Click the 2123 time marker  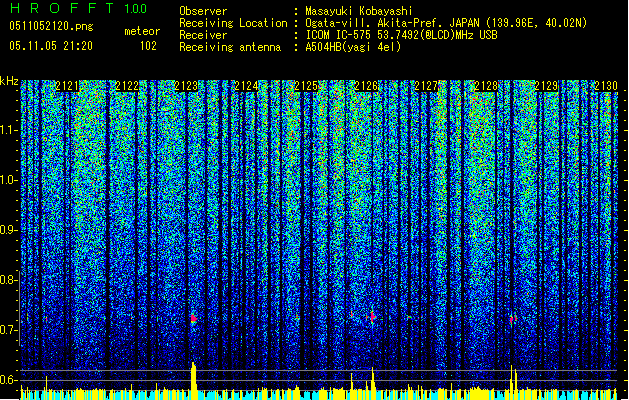click(x=186, y=86)
